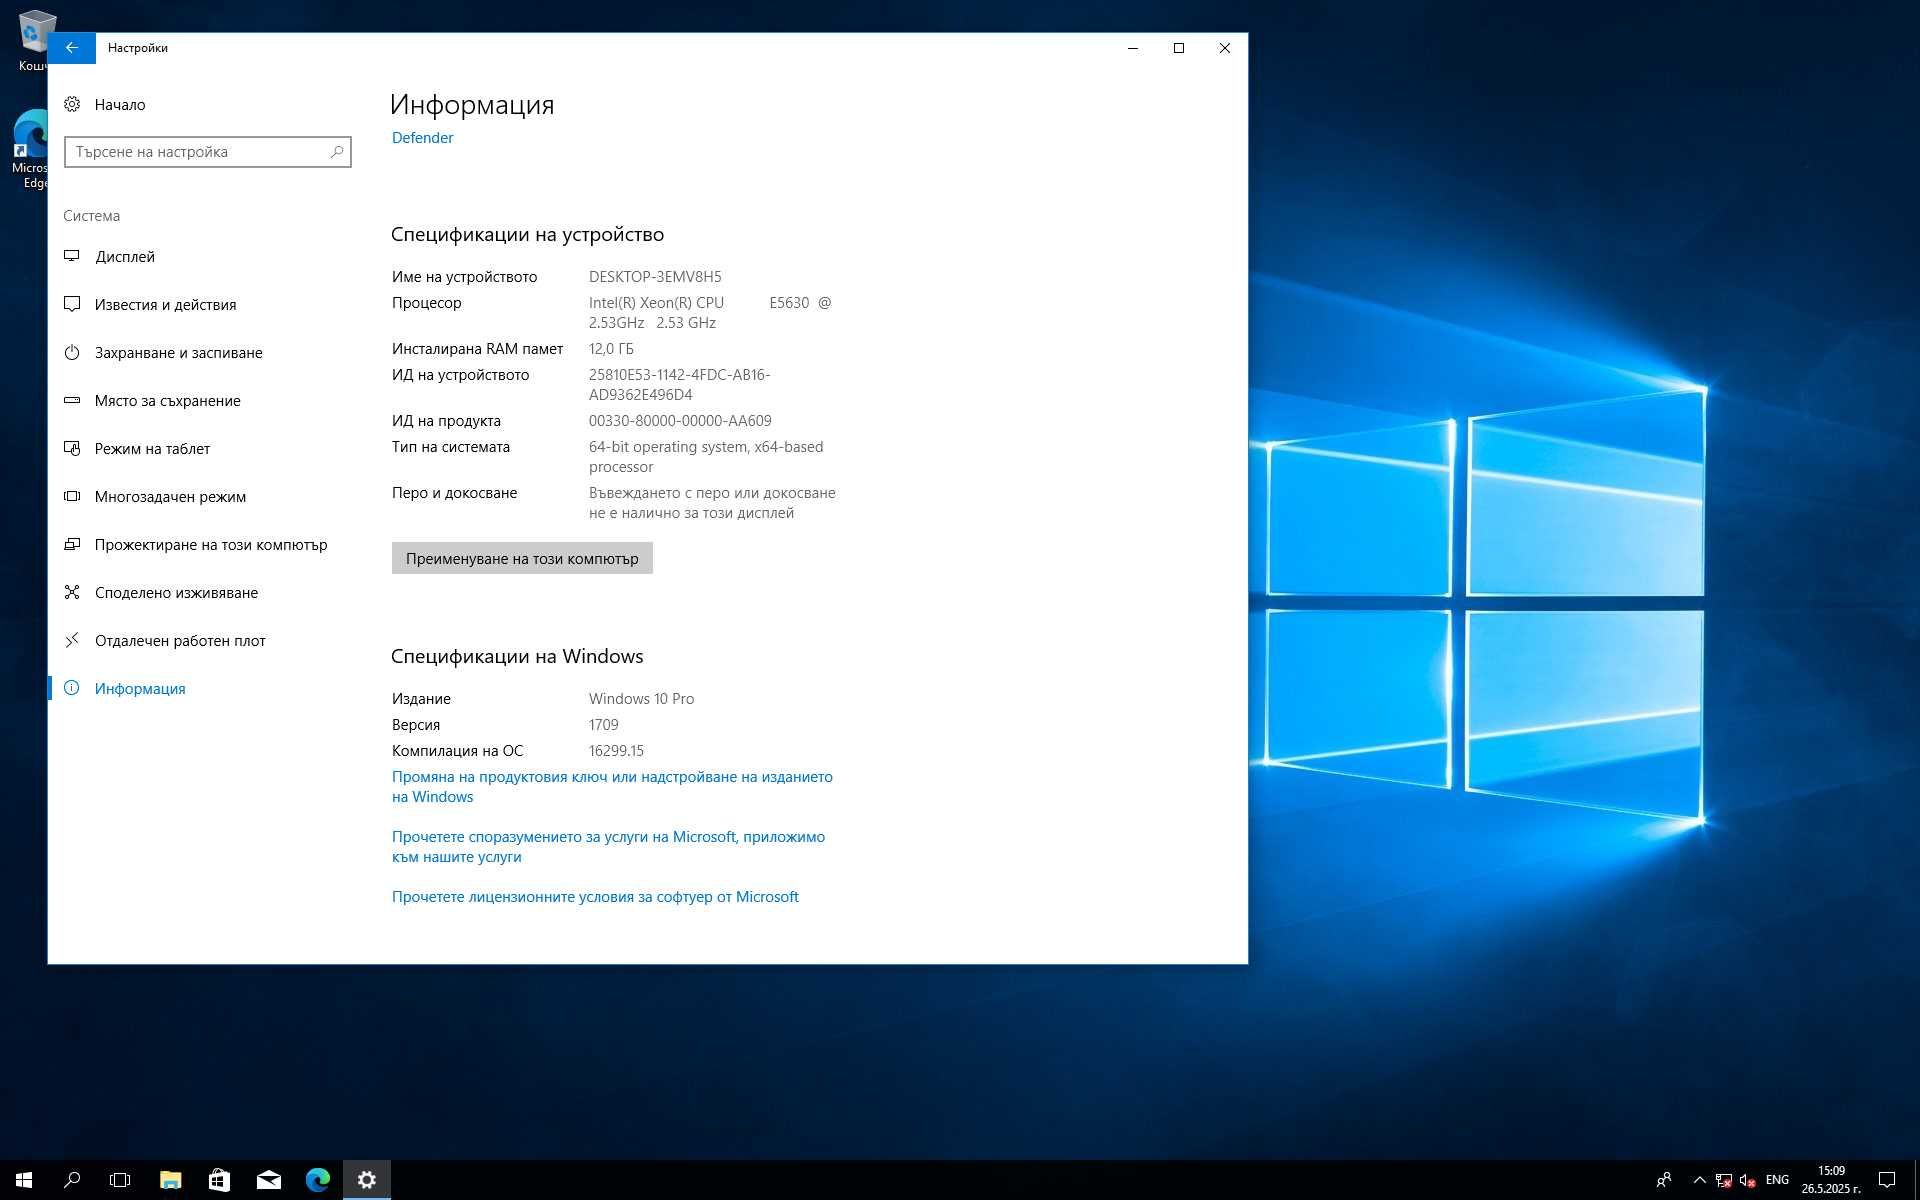
Task: Show hidden tray icons chevron
Action: click(x=1699, y=1180)
